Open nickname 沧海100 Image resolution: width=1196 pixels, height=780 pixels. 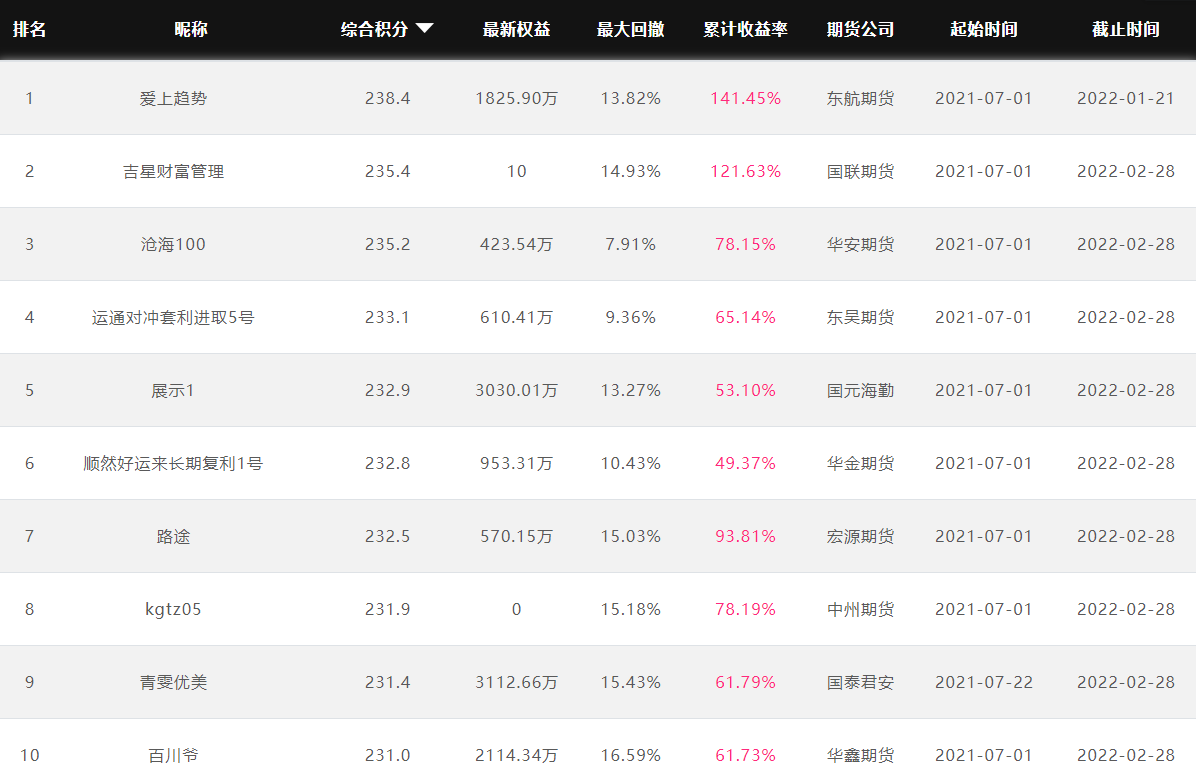click(x=173, y=244)
